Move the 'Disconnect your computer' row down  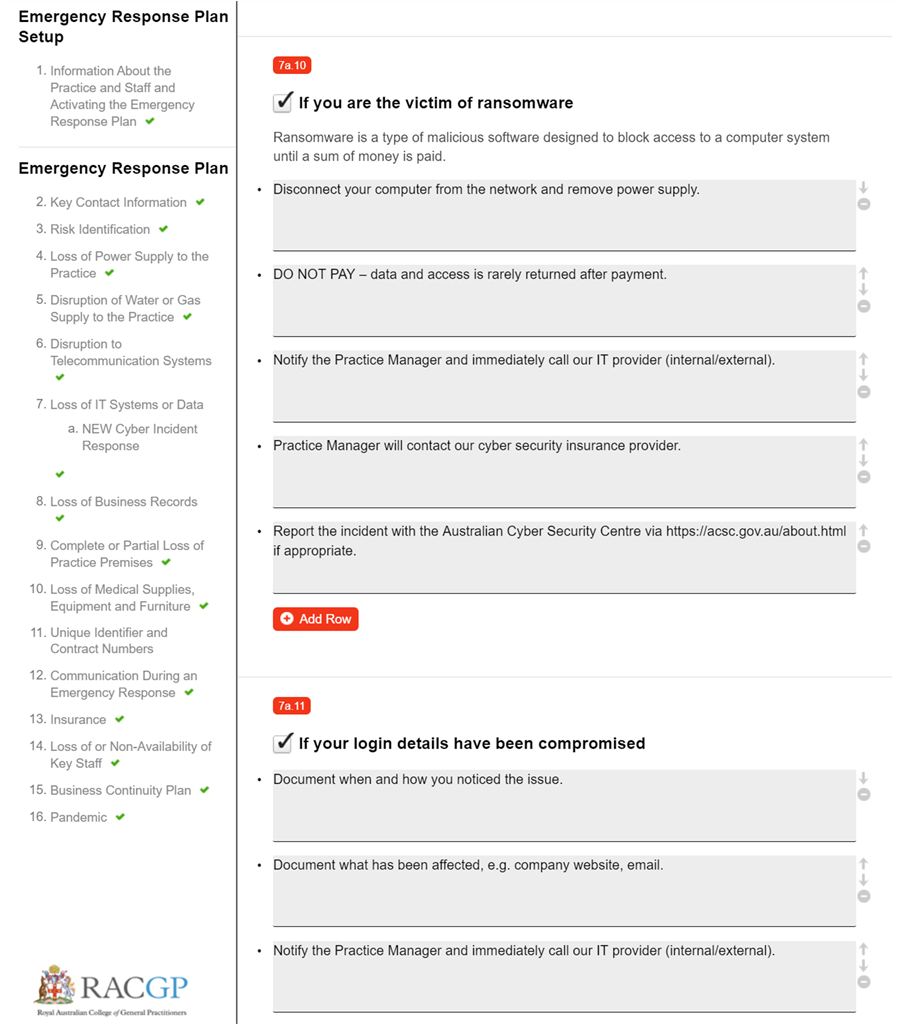pos(864,187)
